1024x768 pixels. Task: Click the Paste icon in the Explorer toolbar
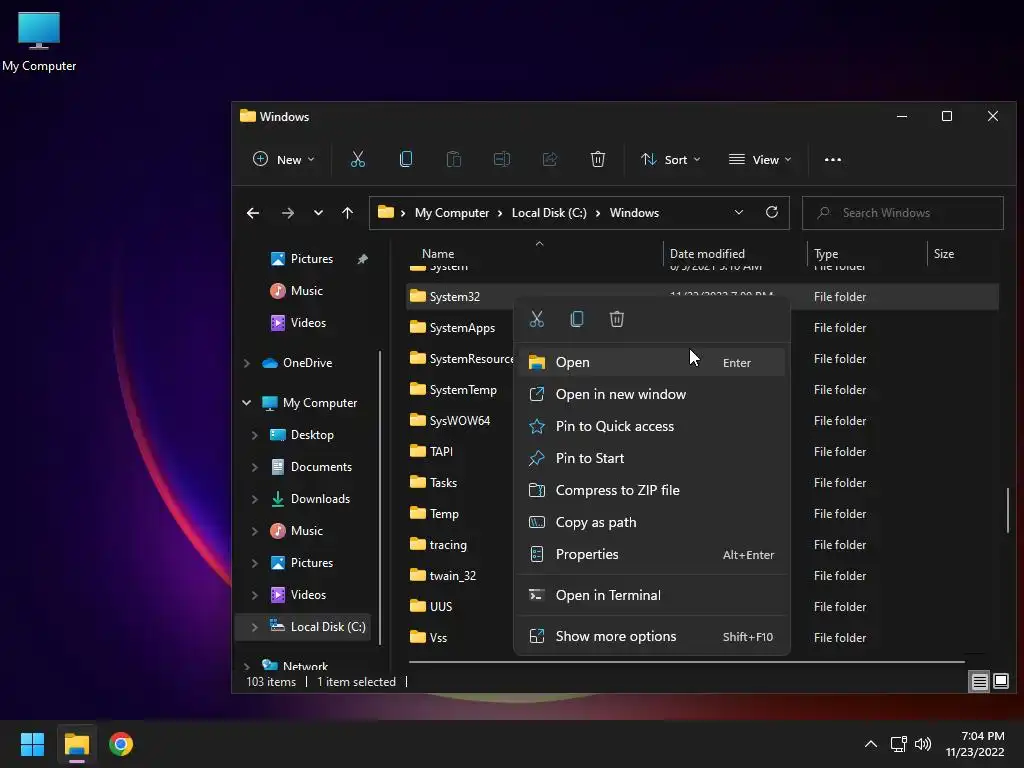click(x=454, y=159)
